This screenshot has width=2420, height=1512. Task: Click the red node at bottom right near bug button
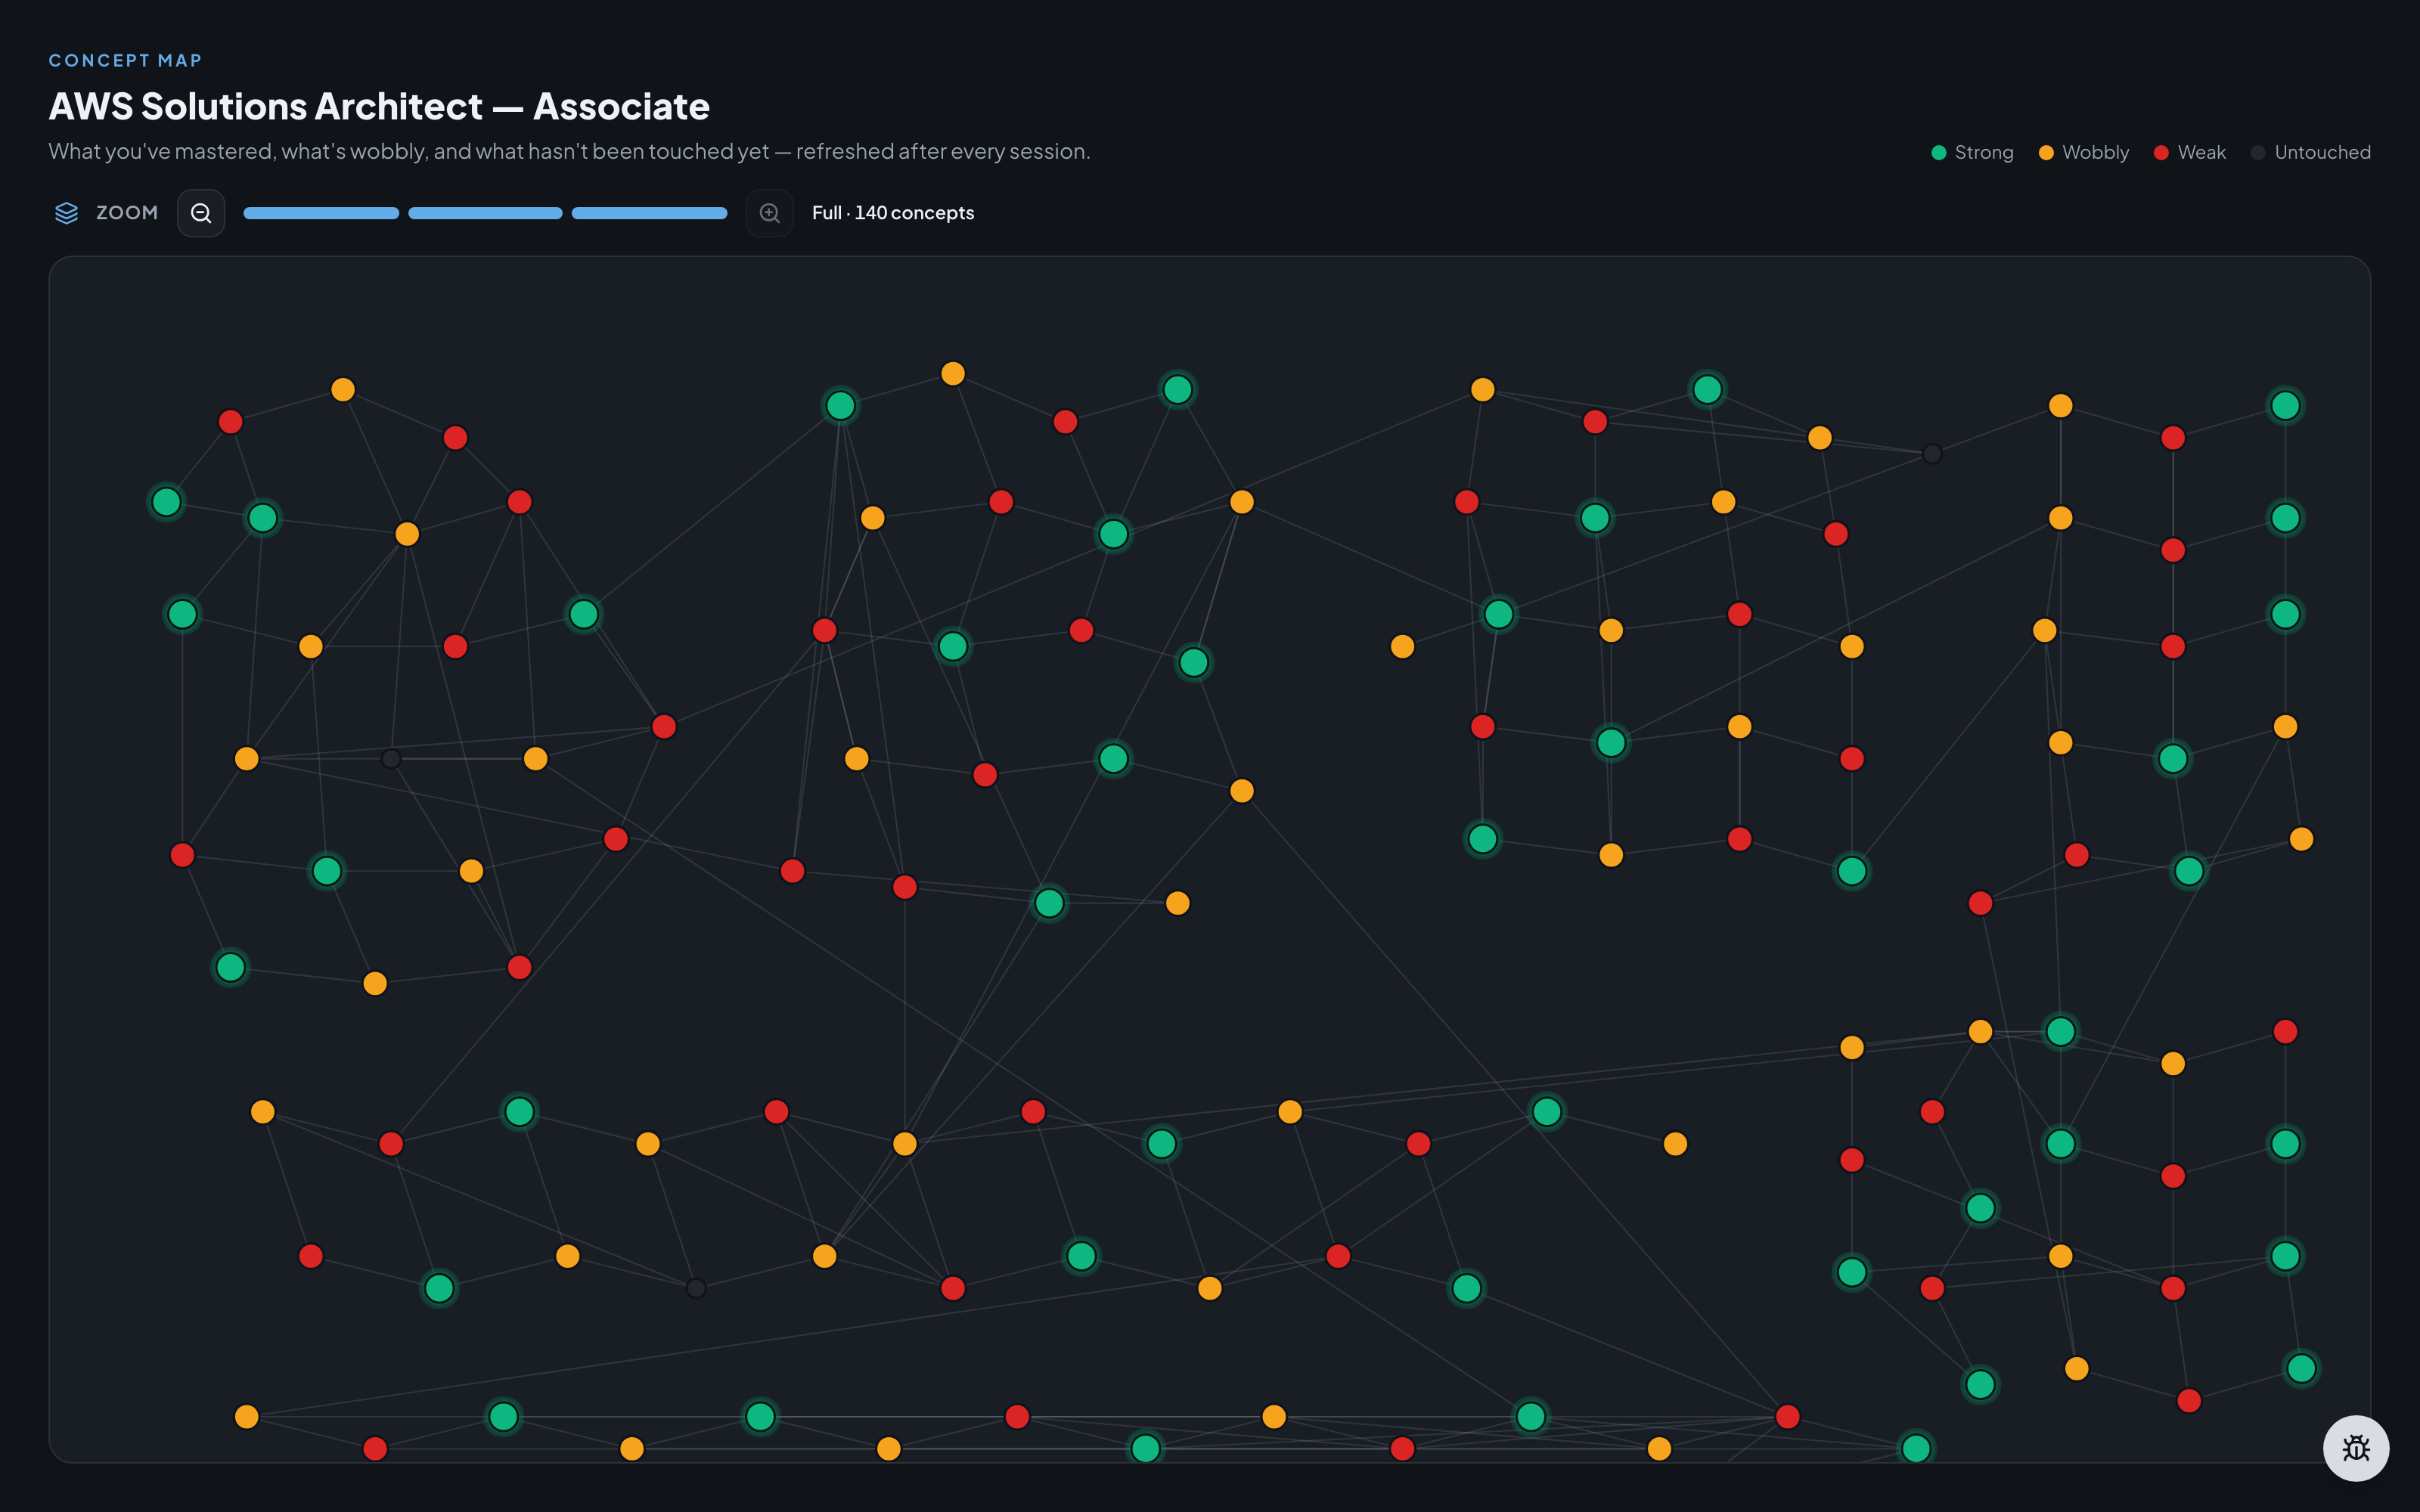(2188, 1400)
